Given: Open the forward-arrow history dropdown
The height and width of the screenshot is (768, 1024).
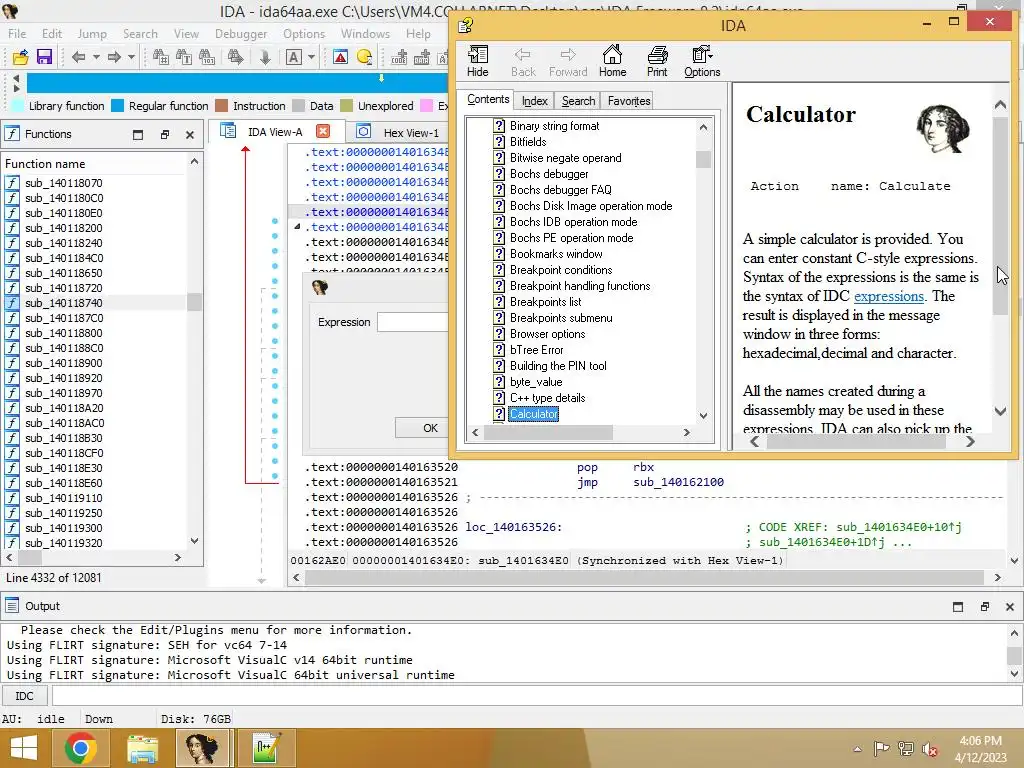Looking at the screenshot, I should click(131, 57).
